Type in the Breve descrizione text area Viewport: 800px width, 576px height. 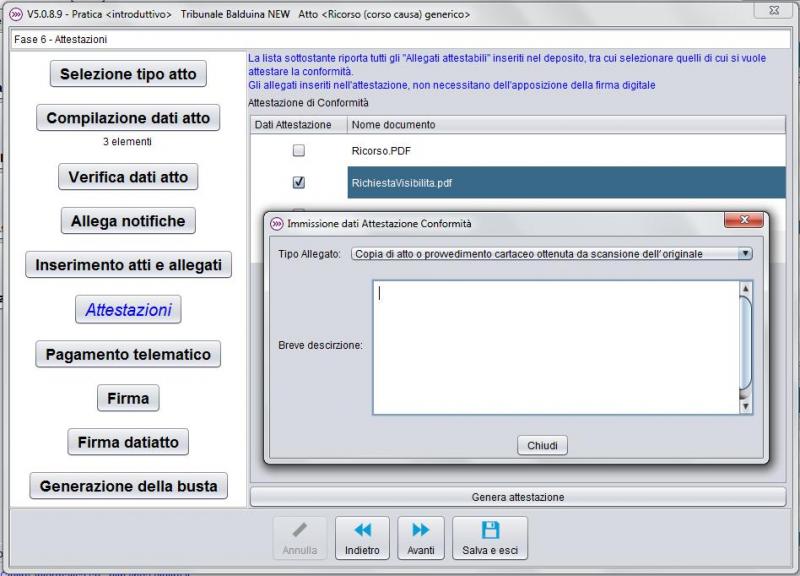[x=555, y=346]
